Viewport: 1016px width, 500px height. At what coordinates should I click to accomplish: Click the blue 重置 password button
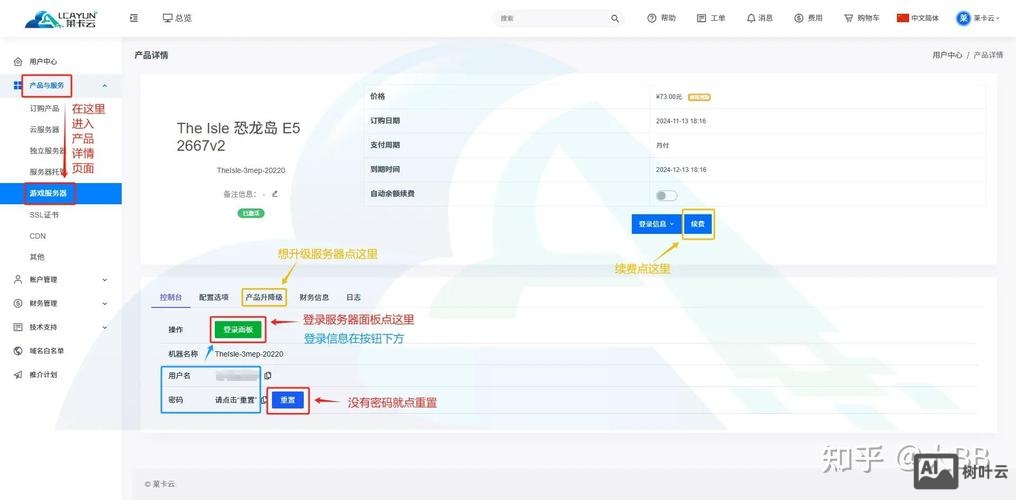tap(288, 400)
